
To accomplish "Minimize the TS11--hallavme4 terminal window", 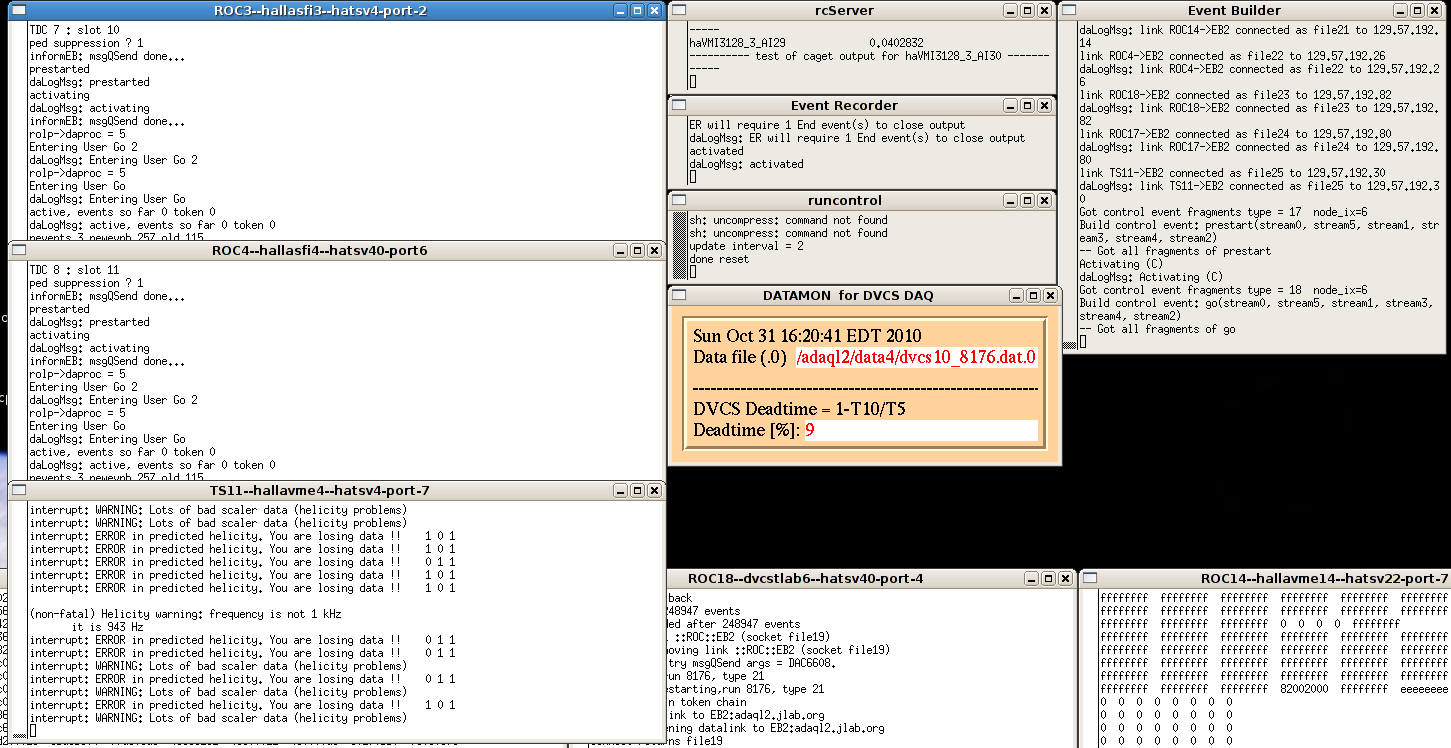I will [620, 490].
